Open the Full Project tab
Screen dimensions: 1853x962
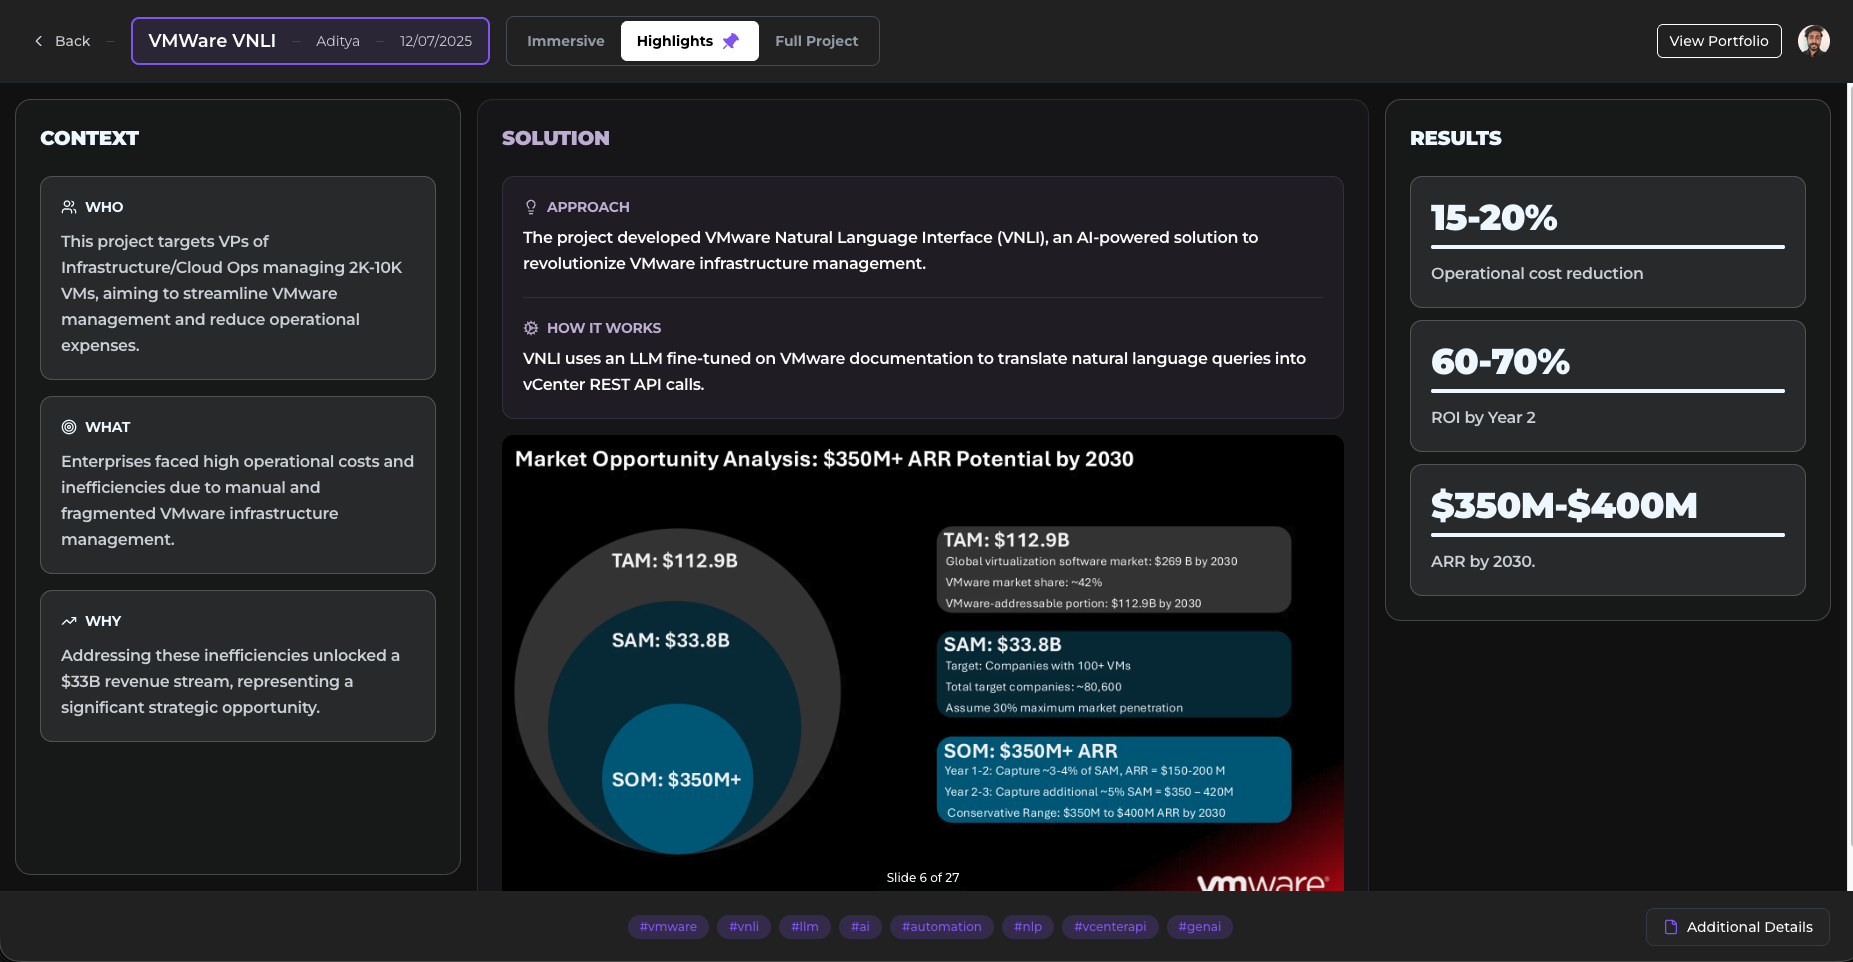pos(816,41)
